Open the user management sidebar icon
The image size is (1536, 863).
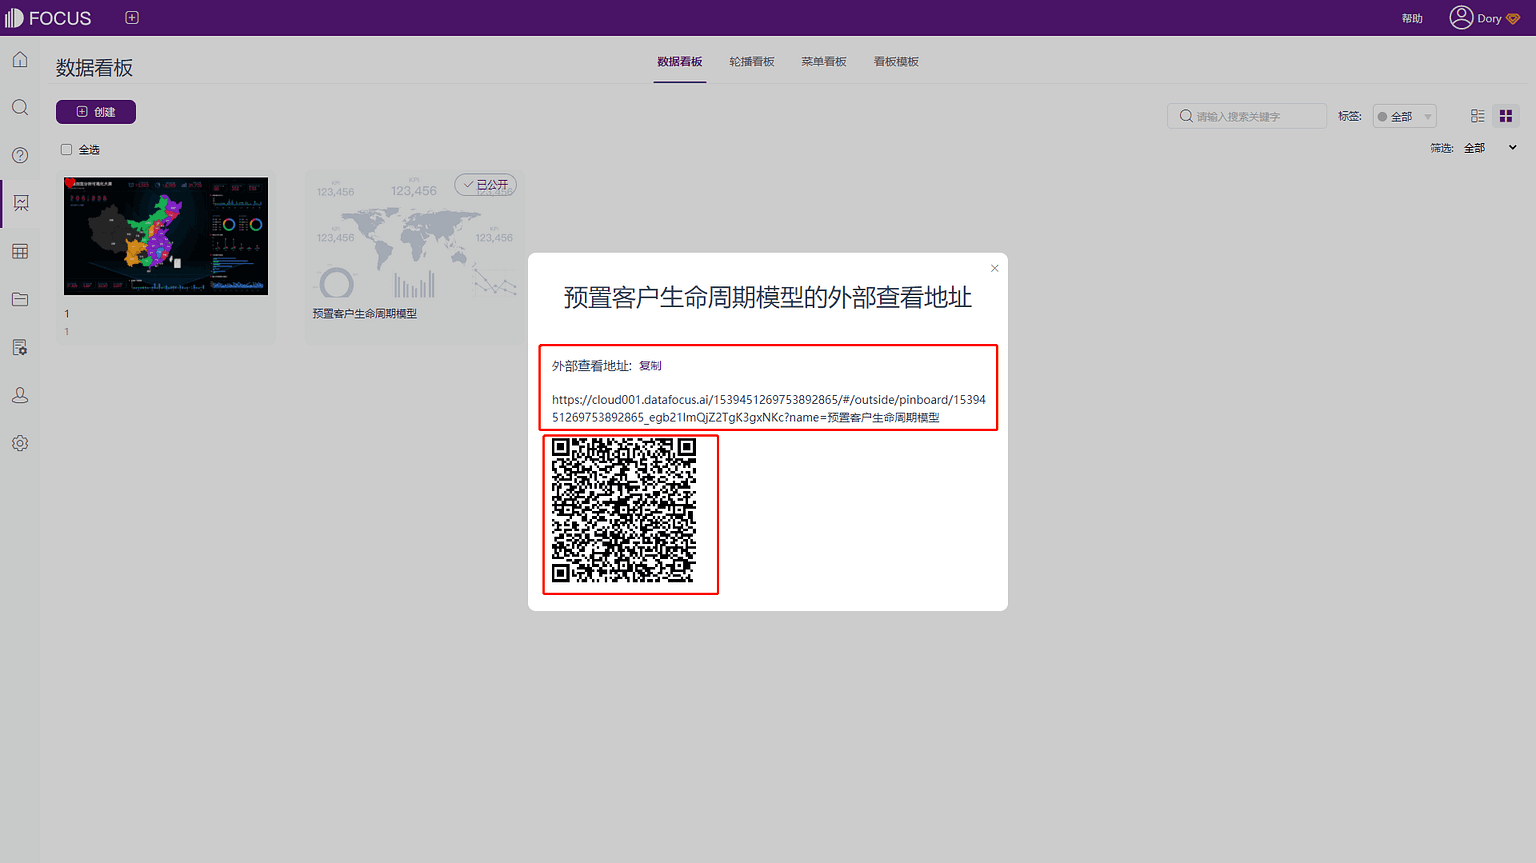[20, 395]
